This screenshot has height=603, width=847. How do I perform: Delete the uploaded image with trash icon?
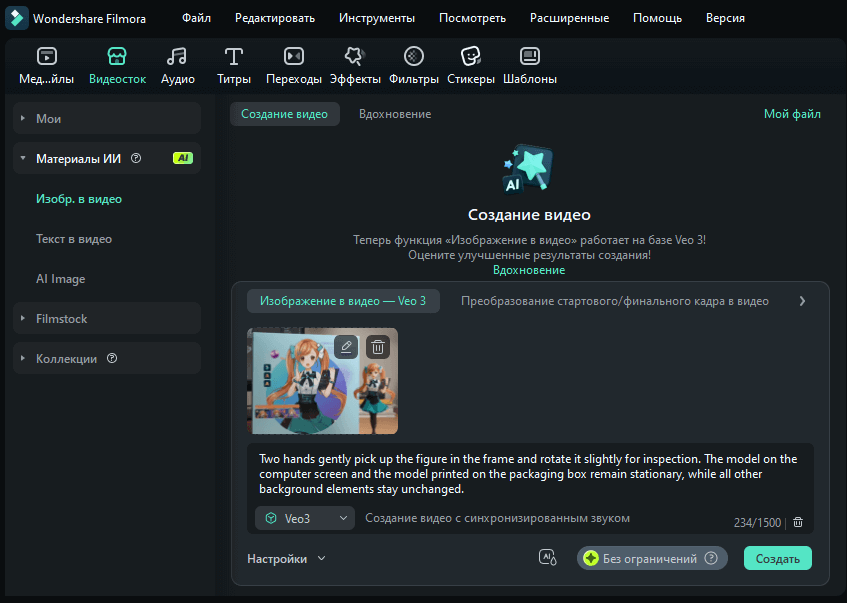click(378, 347)
